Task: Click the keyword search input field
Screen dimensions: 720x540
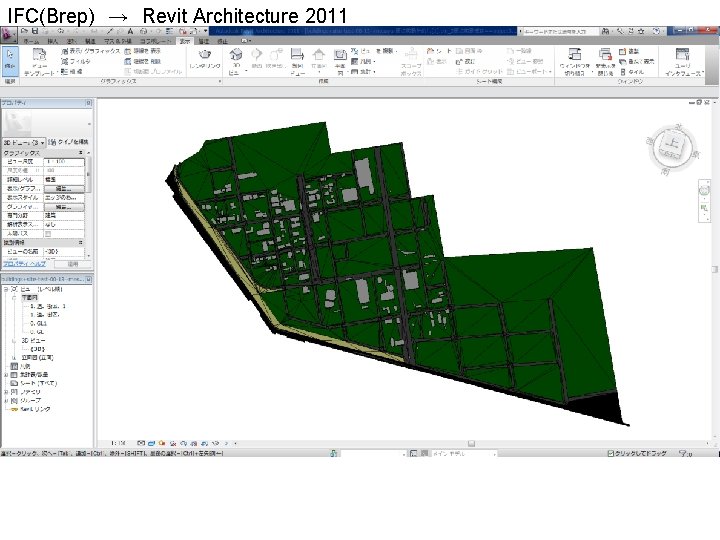Action: [x=561, y=31]
